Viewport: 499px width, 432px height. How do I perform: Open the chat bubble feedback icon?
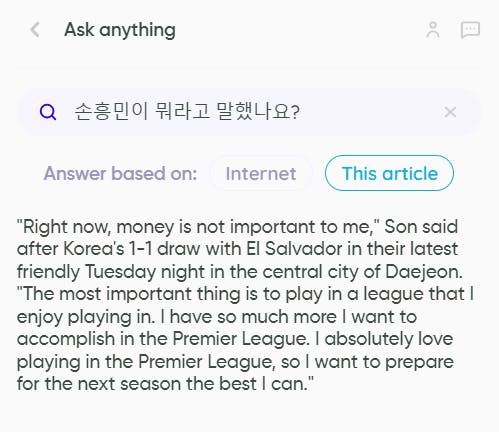click(x=470, y=30)
